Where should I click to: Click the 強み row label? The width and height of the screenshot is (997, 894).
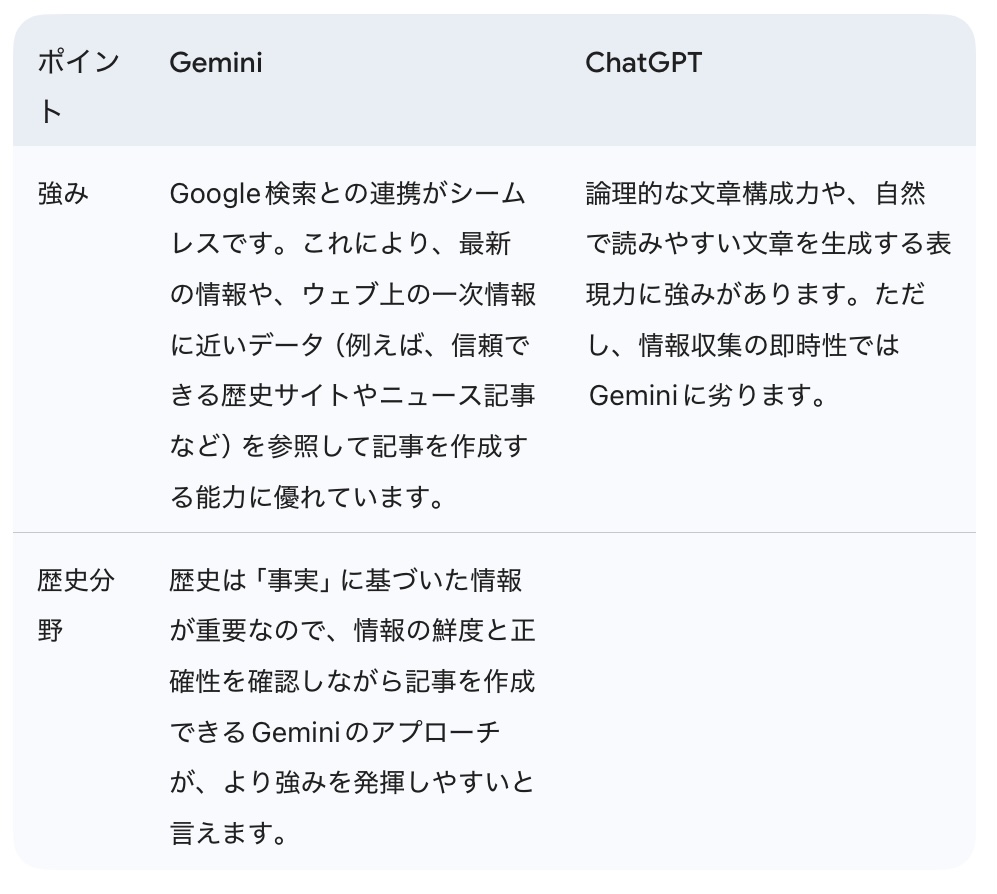click(x=63, y=193)
